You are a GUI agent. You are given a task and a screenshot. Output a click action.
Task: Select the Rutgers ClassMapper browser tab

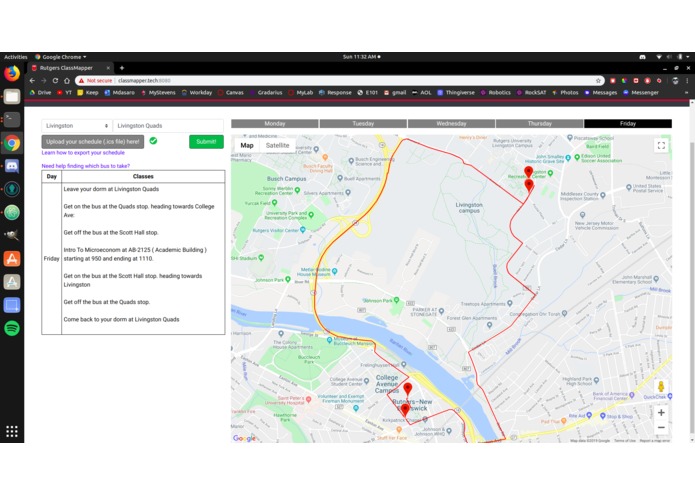point(70,68)
